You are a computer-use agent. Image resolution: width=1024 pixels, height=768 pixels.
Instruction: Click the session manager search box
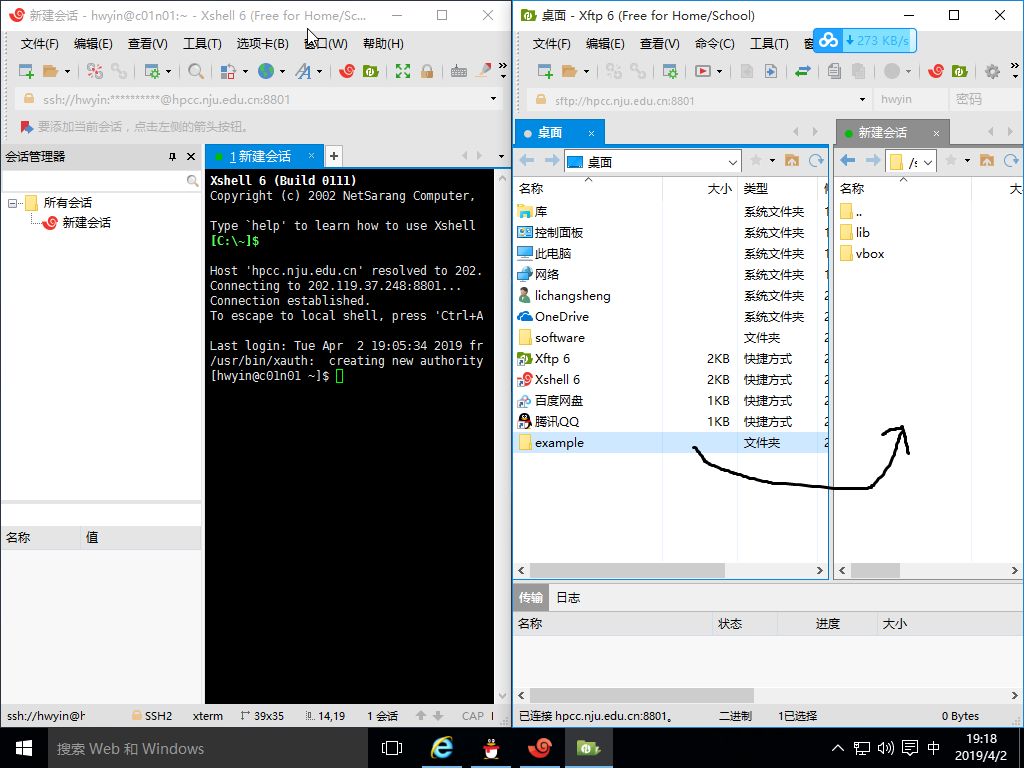[101, 181]
